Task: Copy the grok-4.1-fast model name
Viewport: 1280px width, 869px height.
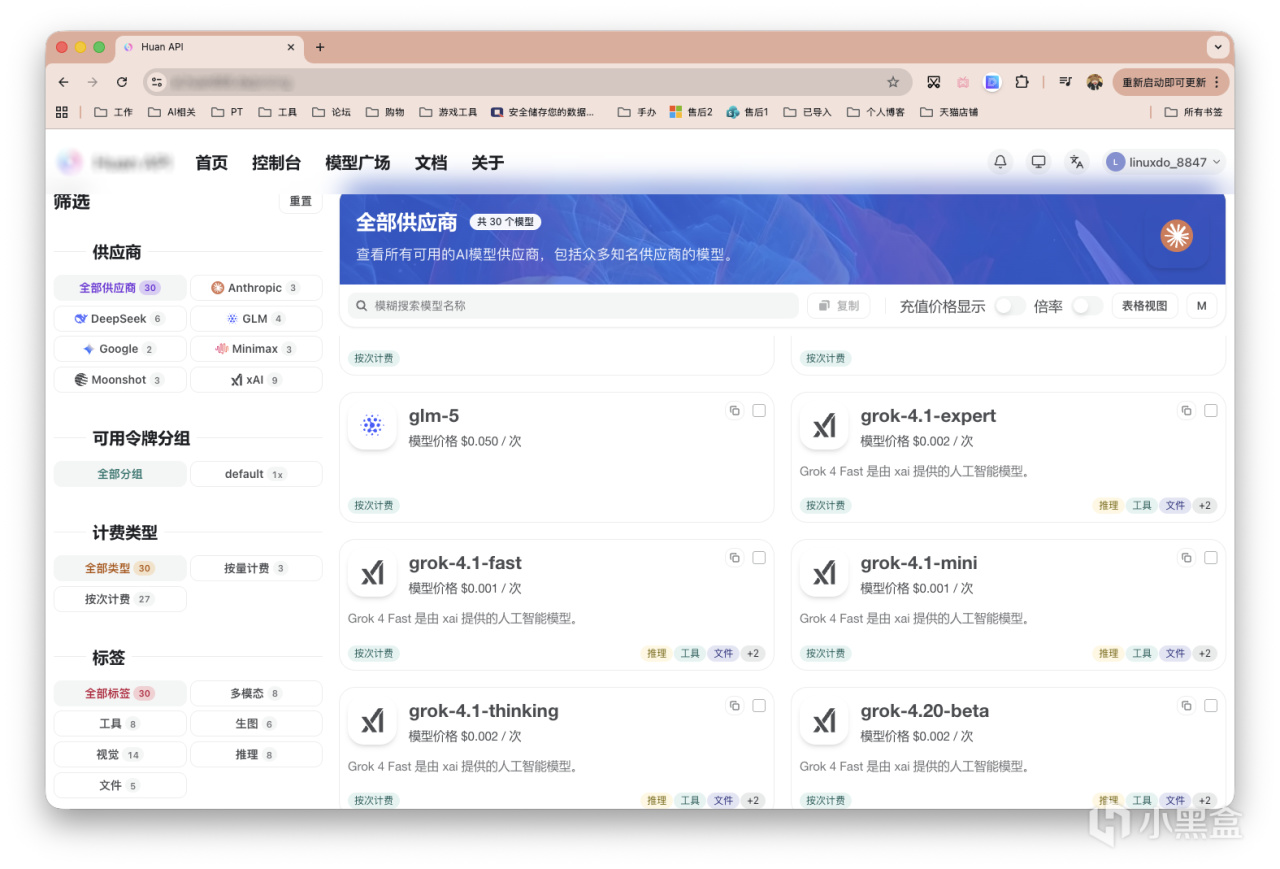Action: [x=735, y=557]
